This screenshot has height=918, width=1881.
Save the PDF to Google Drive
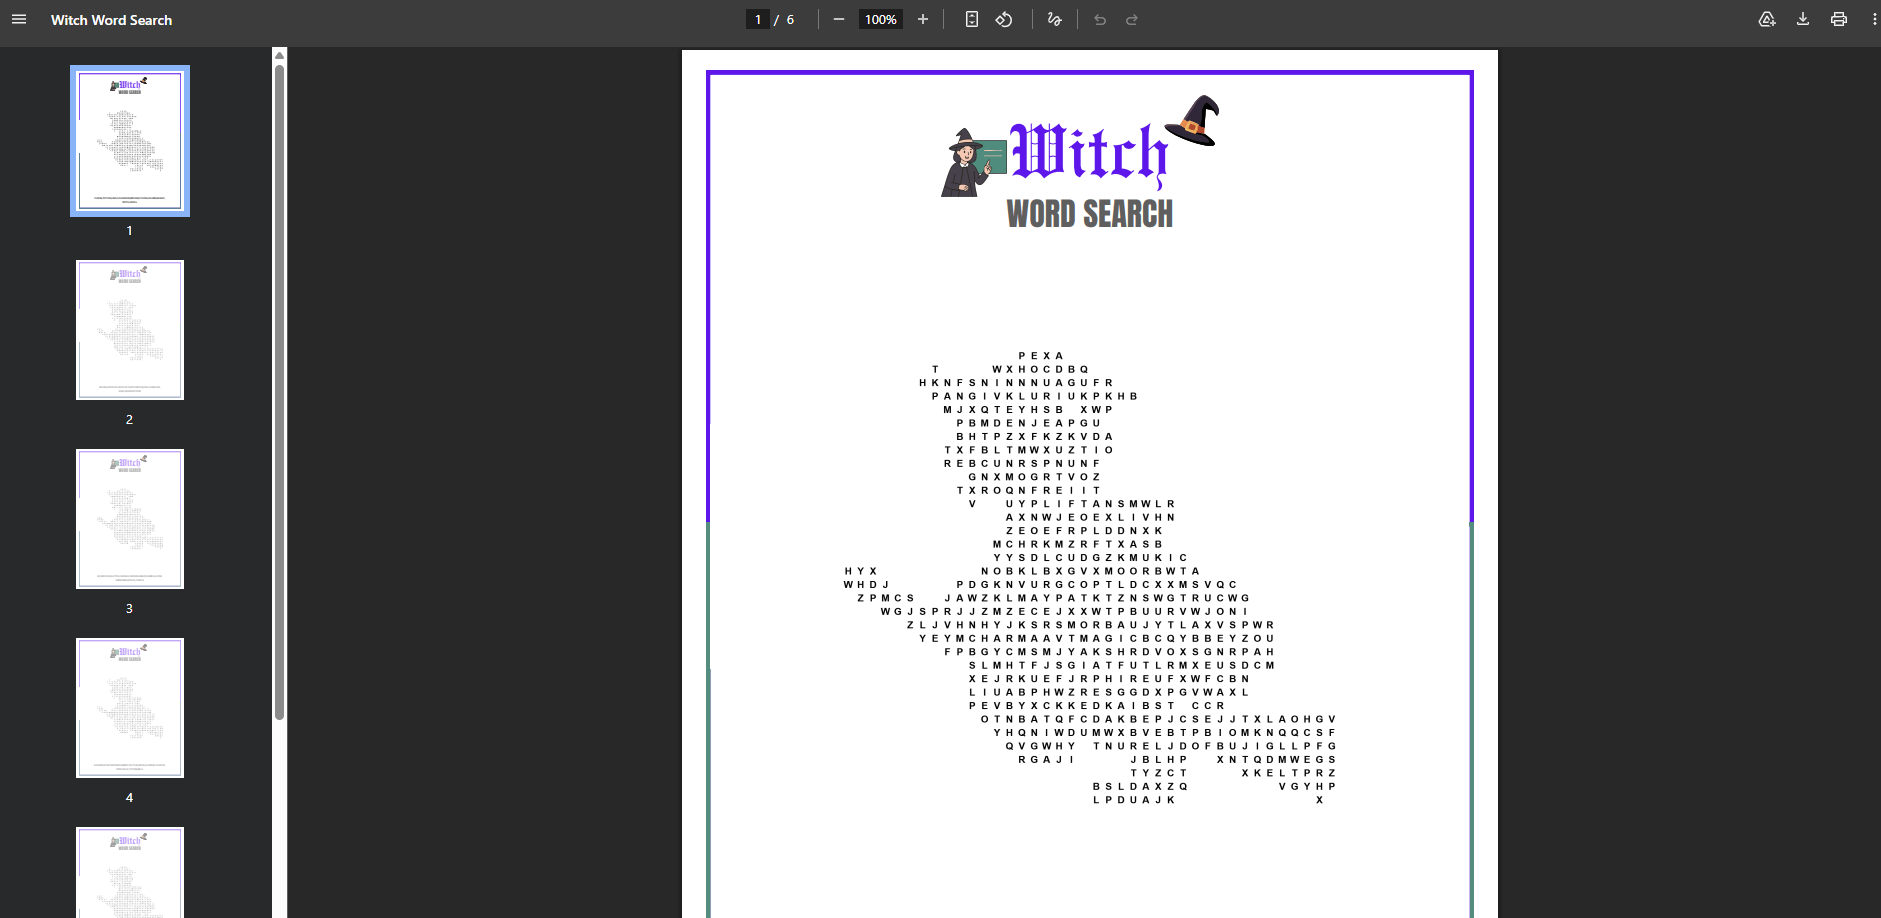tap(1767, 20)
